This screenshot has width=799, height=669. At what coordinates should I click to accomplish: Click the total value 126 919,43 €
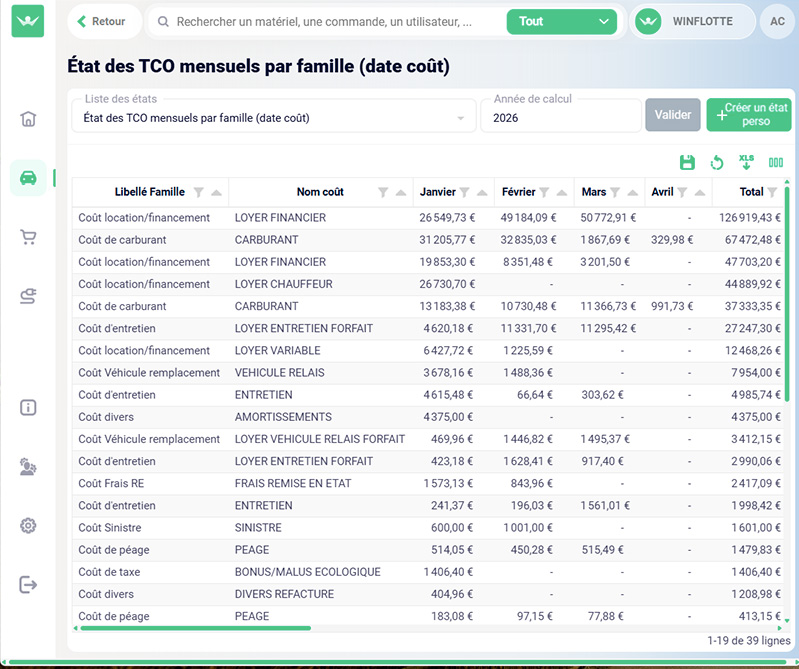750,218
